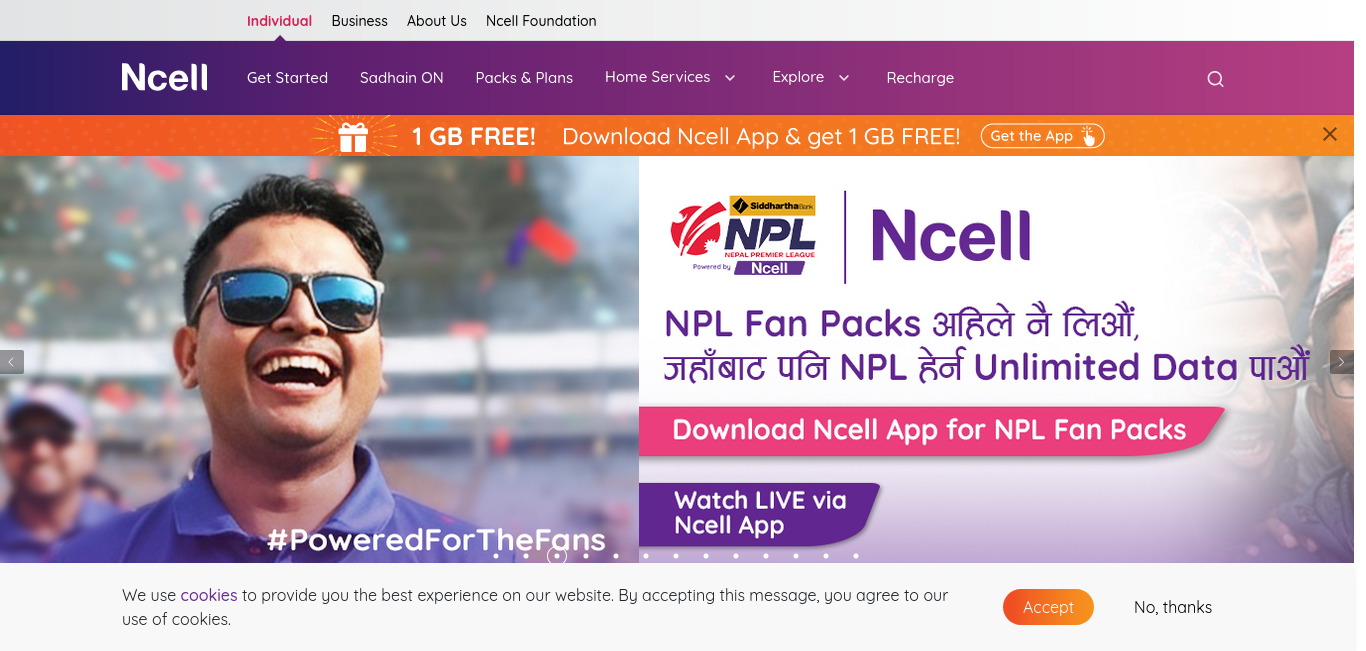Click Download Ncell App for NPL Fan Packs
Viewport: 1366px width, 651px height.
[x=930, y=430]
